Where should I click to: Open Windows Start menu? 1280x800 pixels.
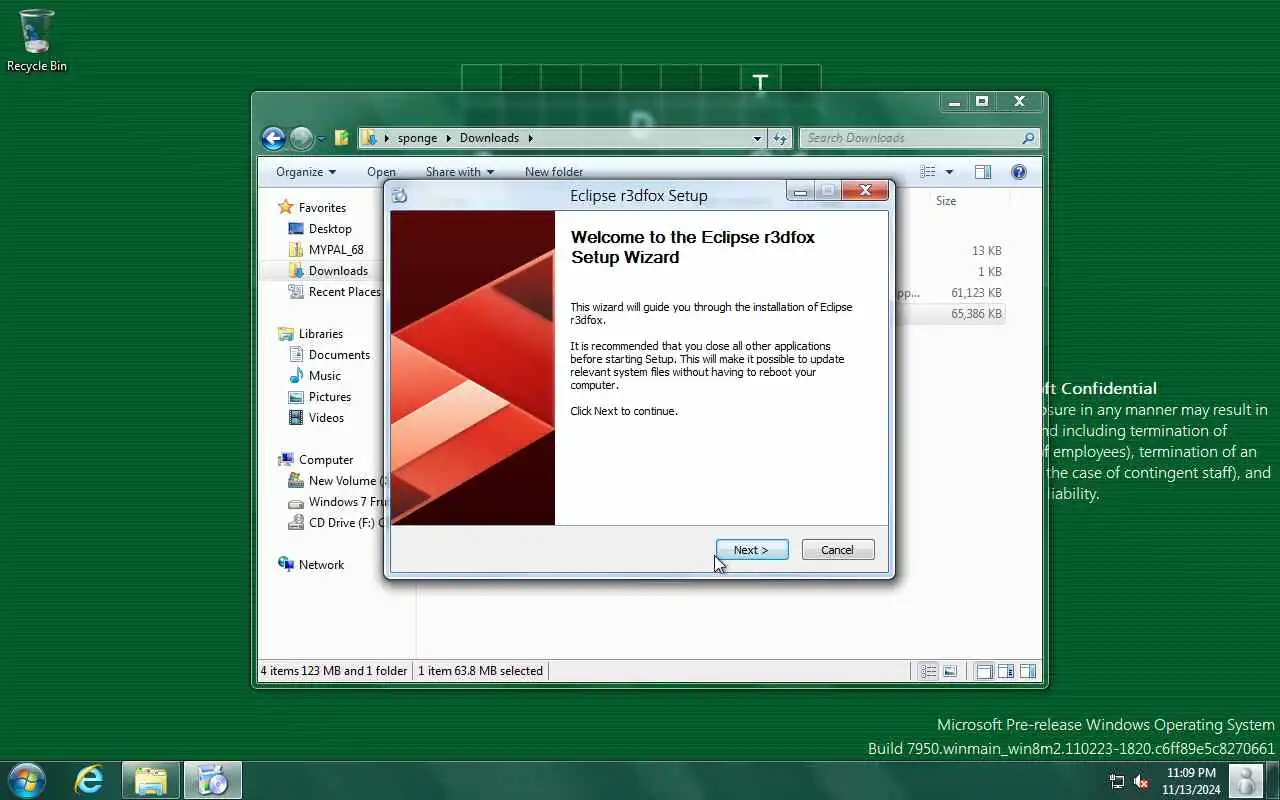(26, 779)
